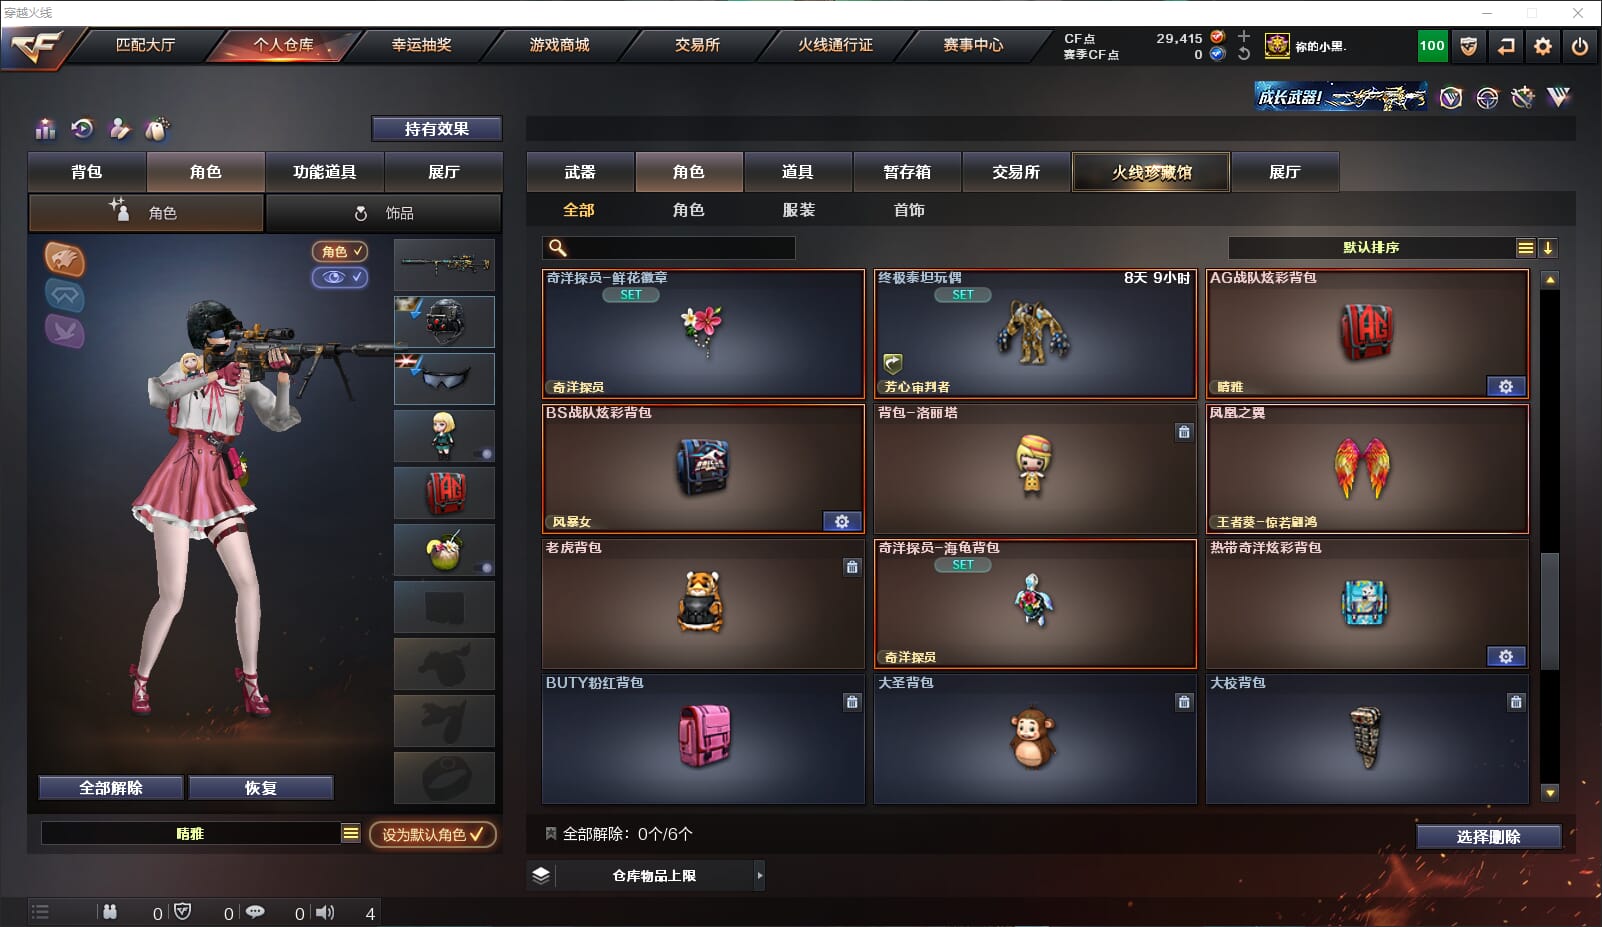Open the 幸运抽奖 menu tab
Screen dimensions: 1602x927
pos(422,45)
